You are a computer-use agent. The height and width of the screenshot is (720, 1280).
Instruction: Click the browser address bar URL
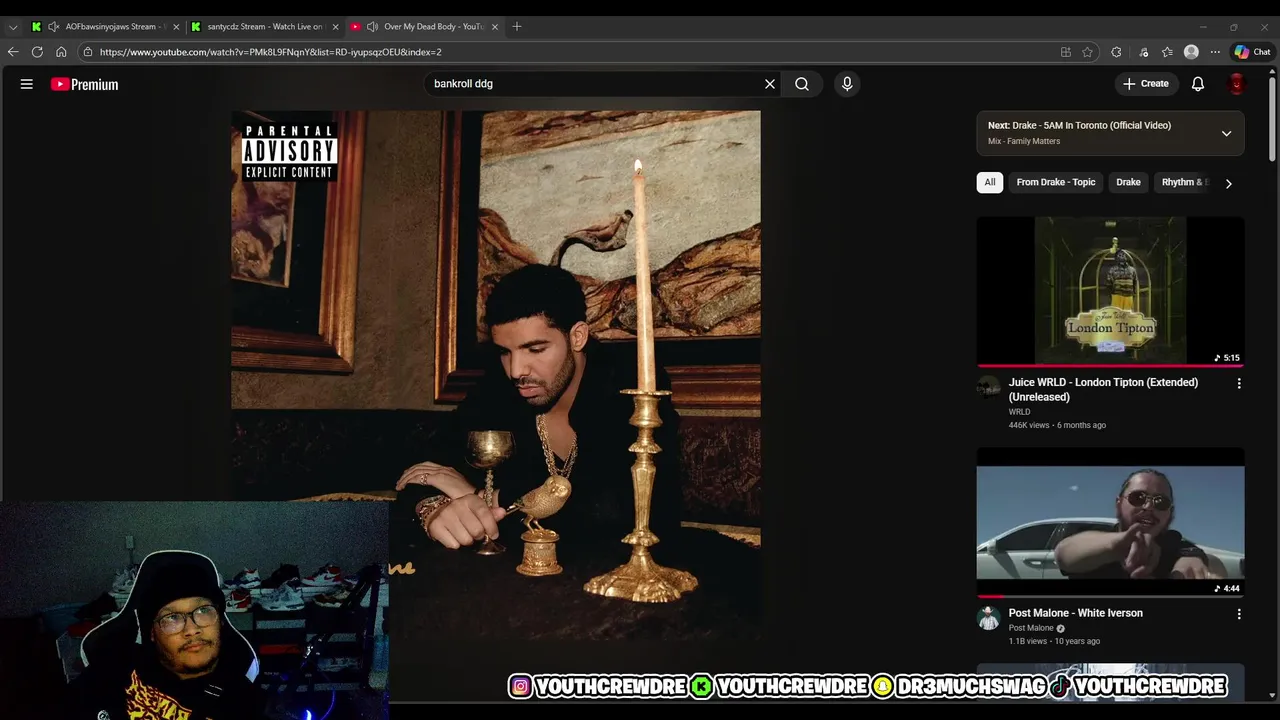click(271, 52)
